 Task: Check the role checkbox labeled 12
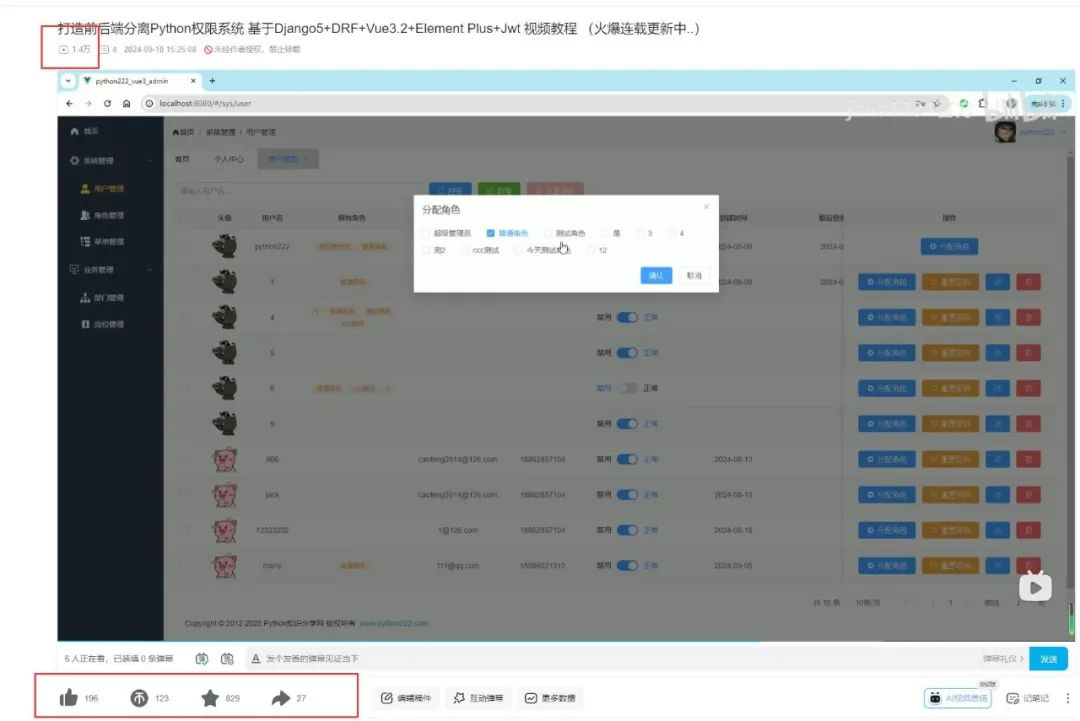coord(590,250)
